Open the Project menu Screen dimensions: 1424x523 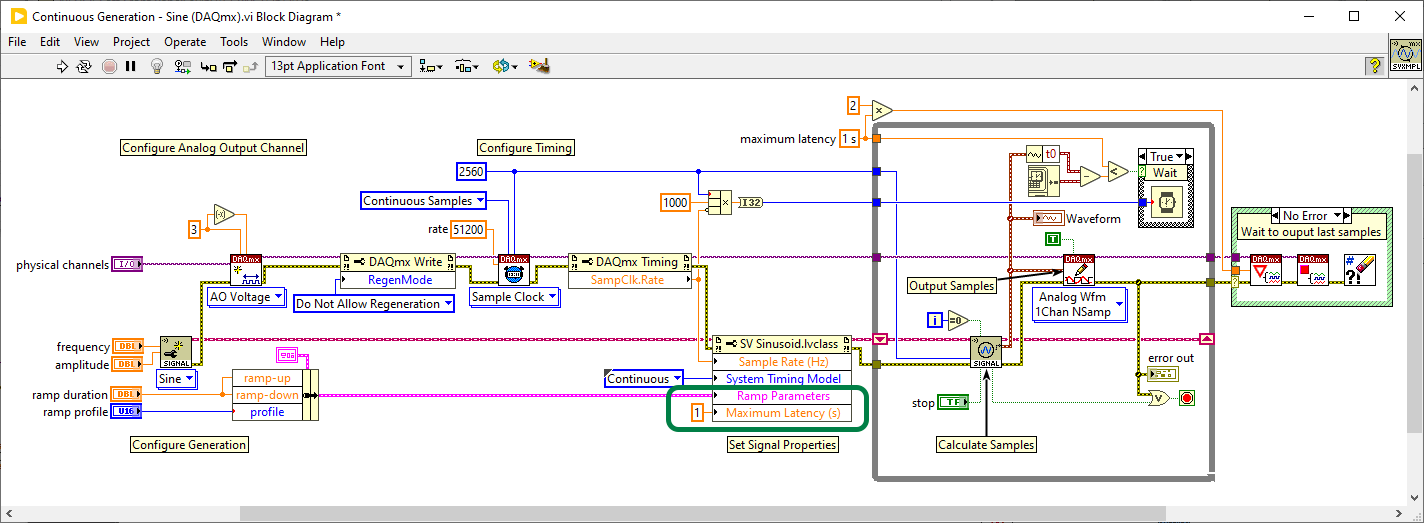pos(131,42)
